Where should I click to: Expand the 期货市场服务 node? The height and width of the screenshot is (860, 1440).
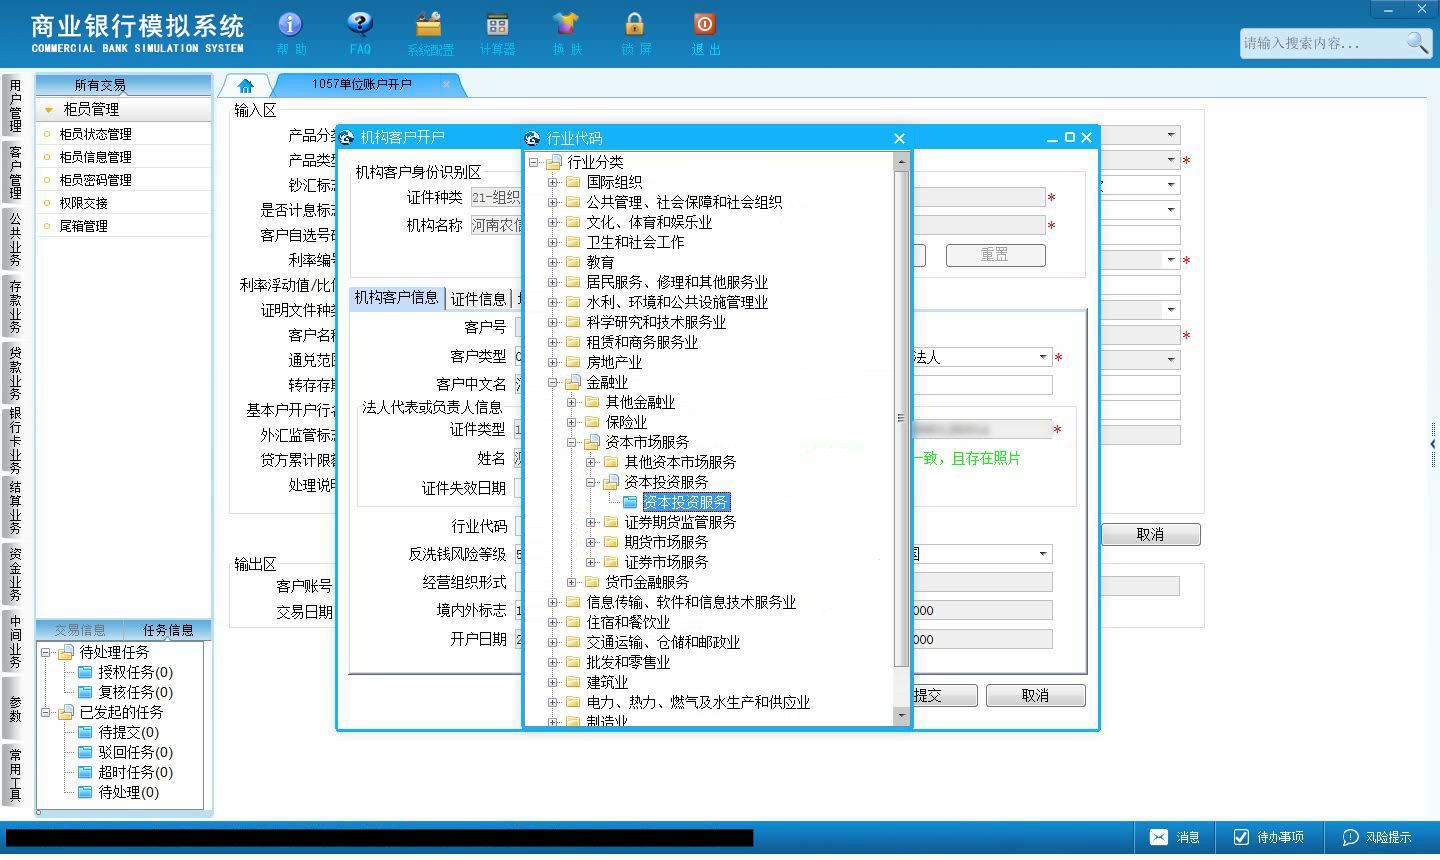click(x=591, y=542)
